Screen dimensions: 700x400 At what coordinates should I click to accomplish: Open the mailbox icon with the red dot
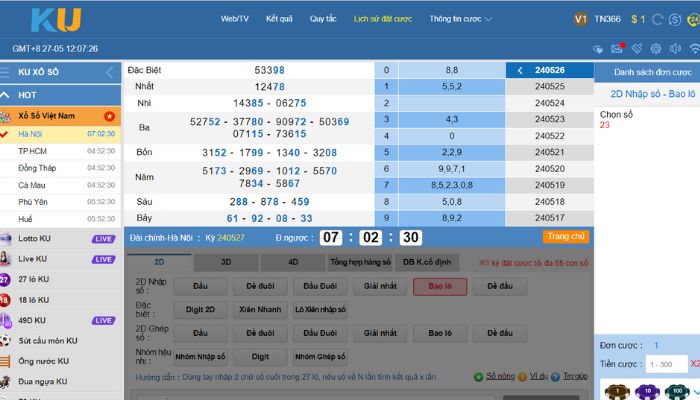point(617,48)
